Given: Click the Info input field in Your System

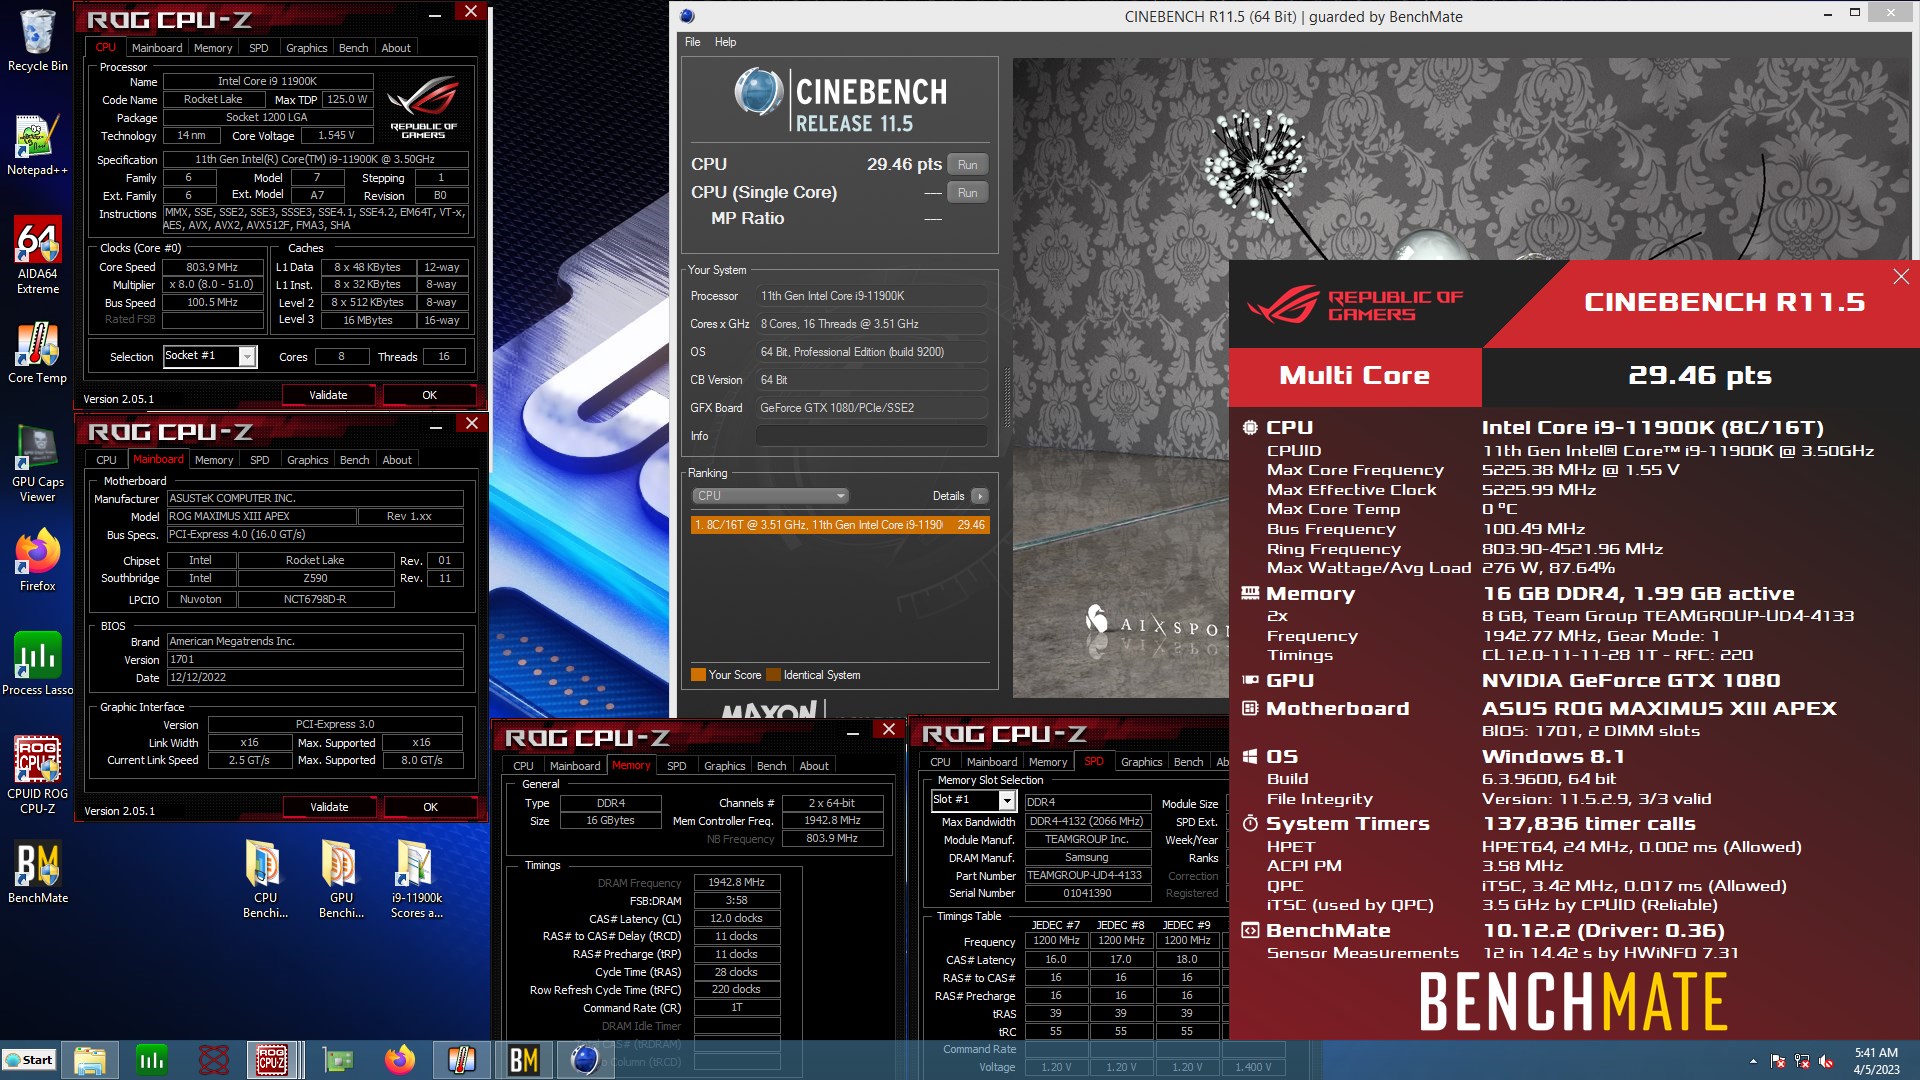Looking at the screenshot, I should 872,436.
